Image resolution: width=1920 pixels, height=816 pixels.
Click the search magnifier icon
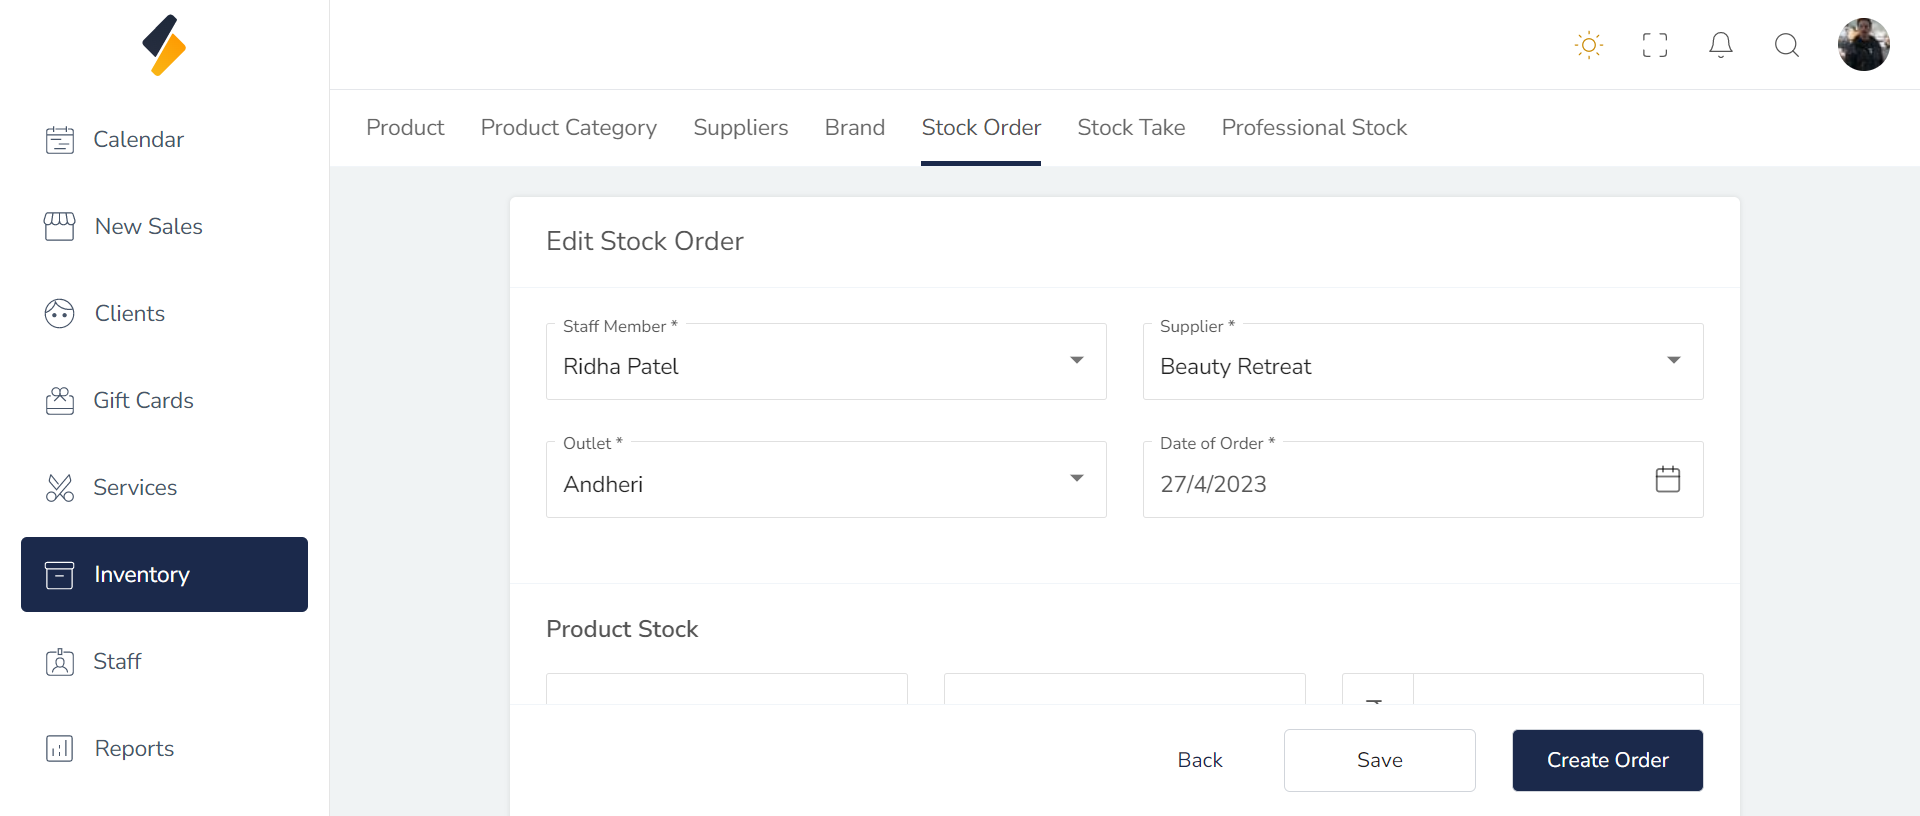coord(1787,45)
